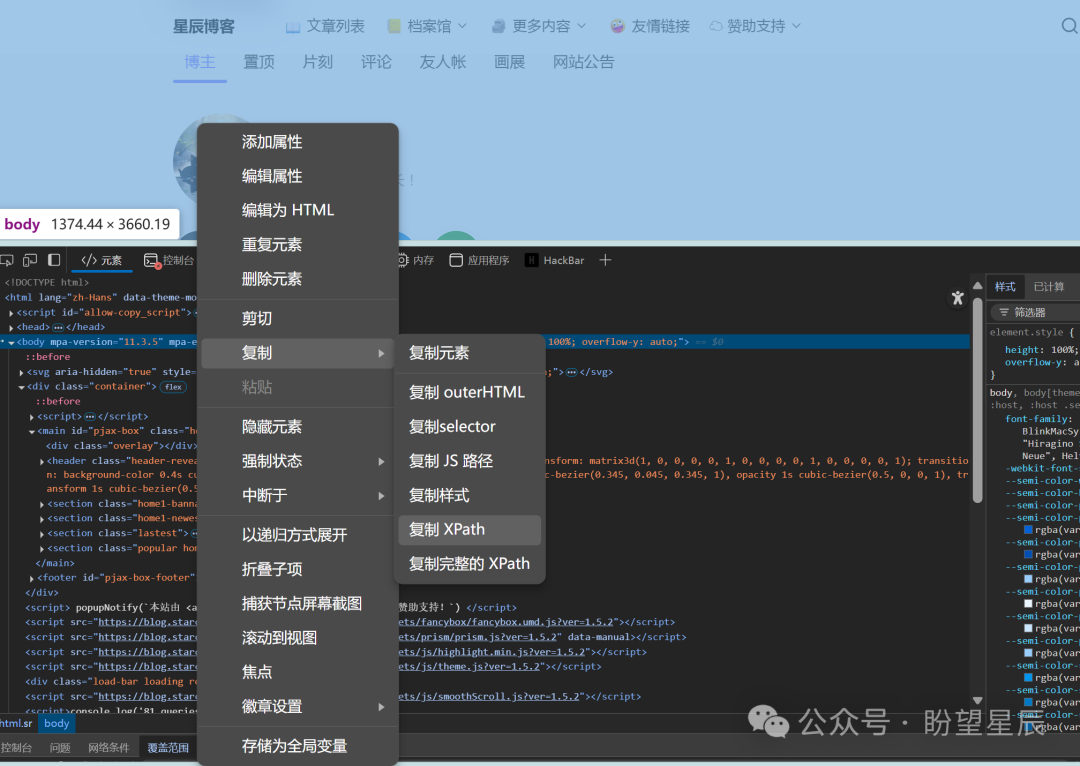
Task: Click the accessibility figure icon near Styles panel
Action: [x=957, y=297]
